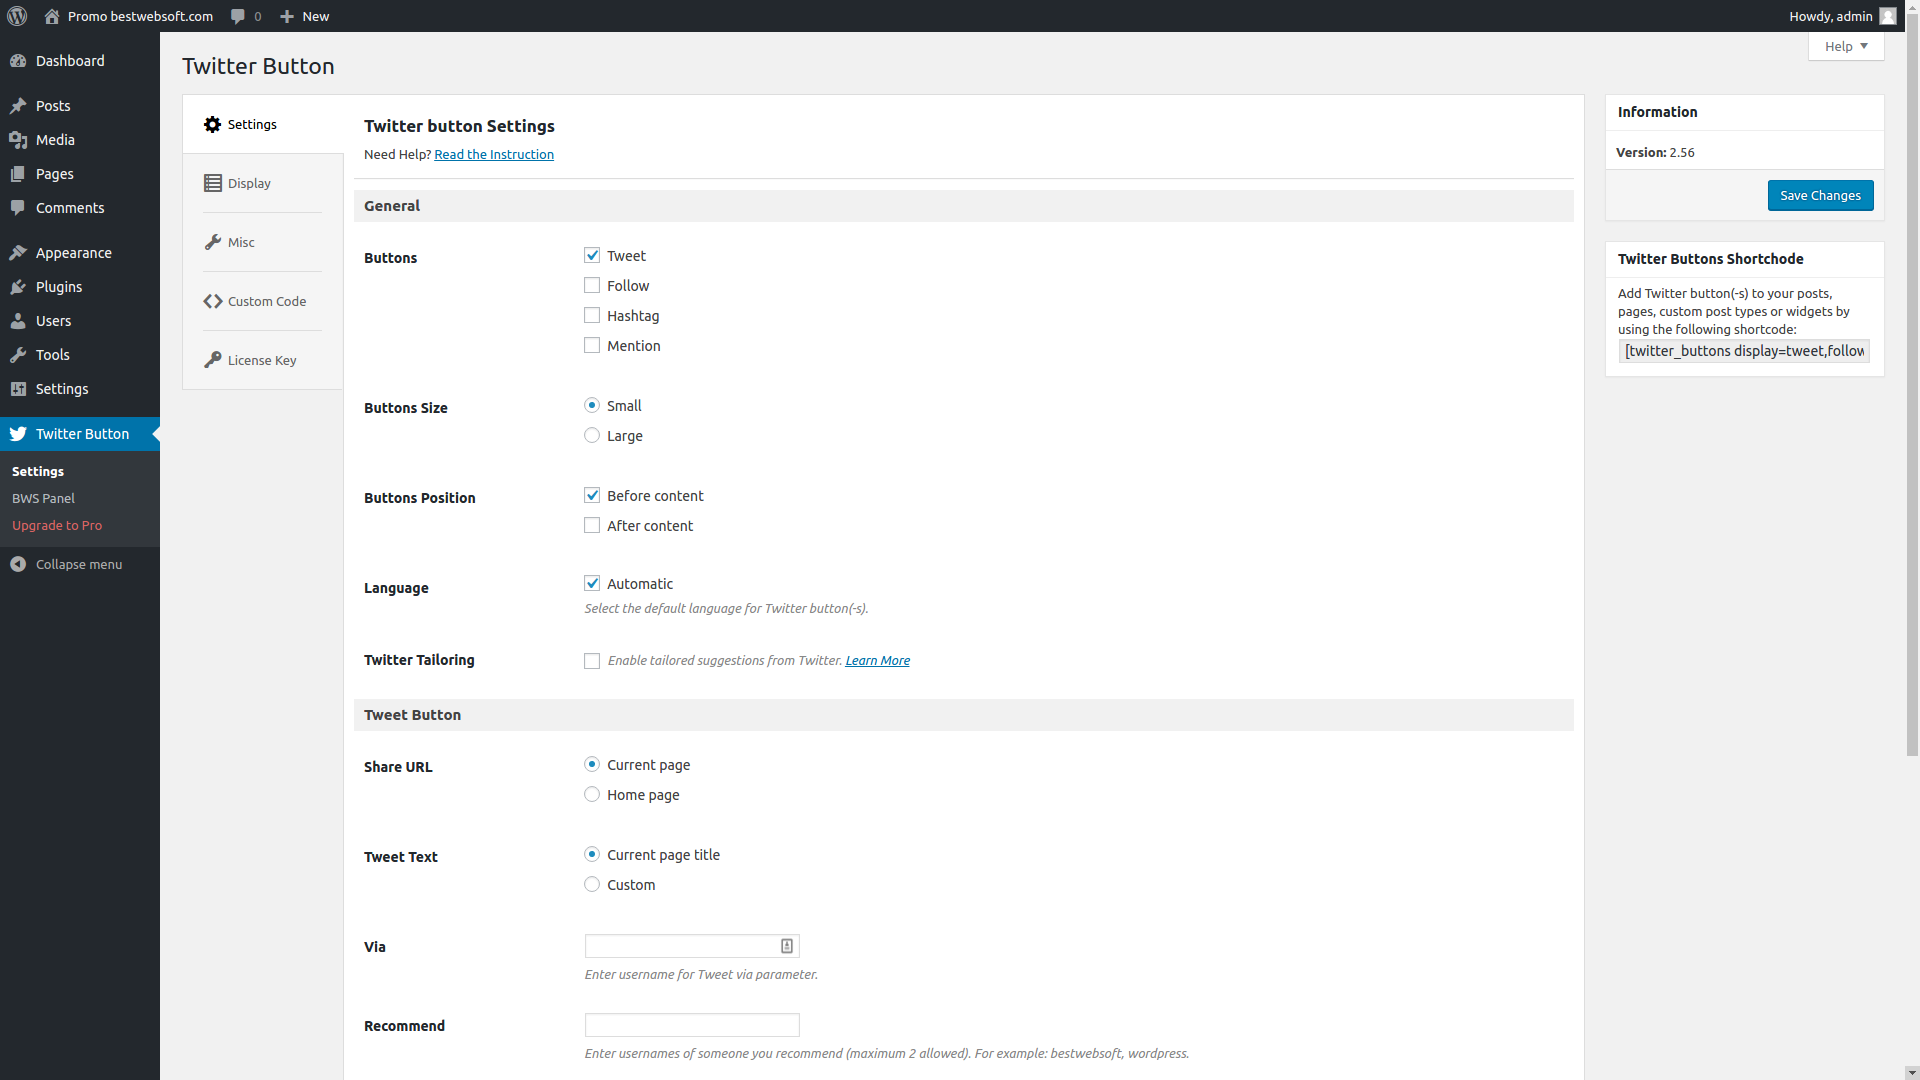Viewport: 1920px width, 1080px height.
Task: Click the Custom Code brackets icon
Action: coord(213,301)
